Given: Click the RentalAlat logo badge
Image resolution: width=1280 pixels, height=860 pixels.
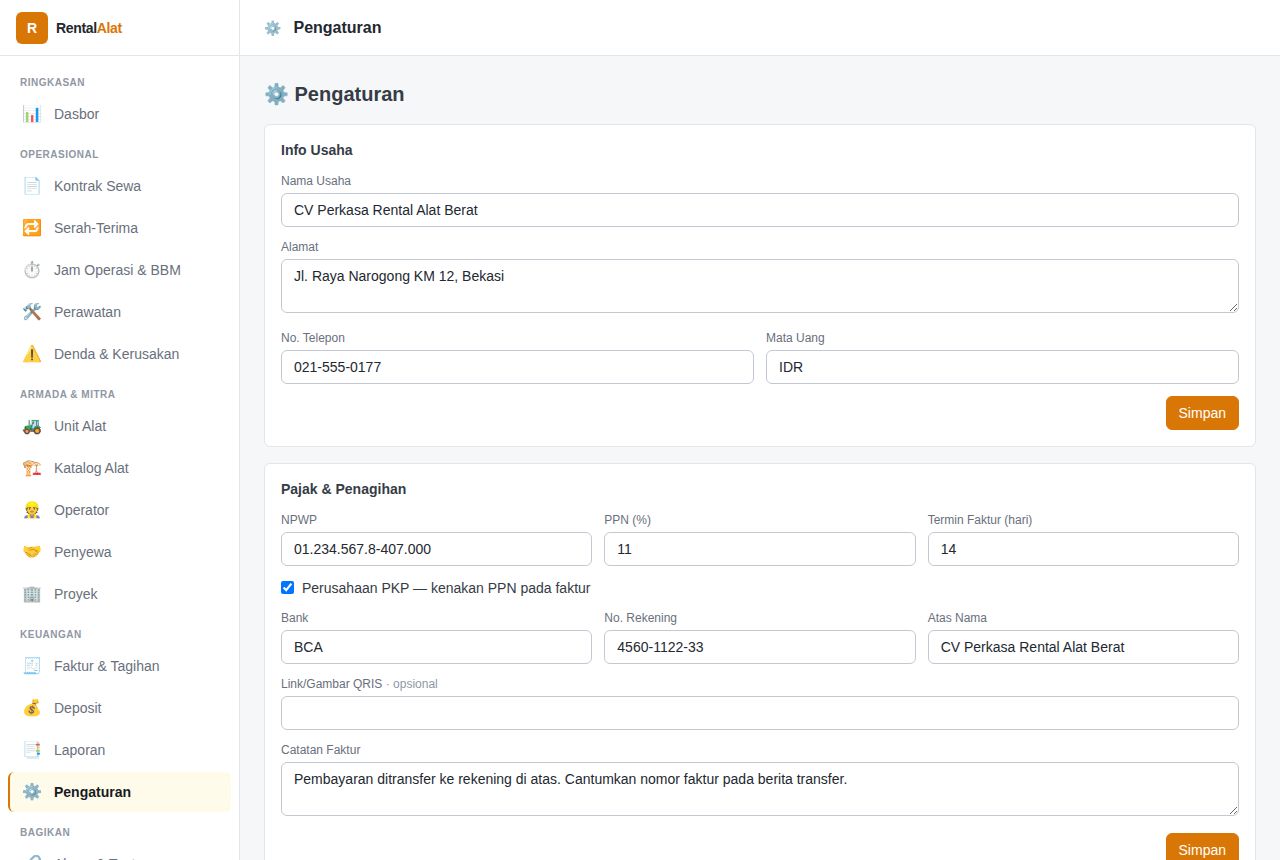Looking at the screenshot, I should coord(32,28).
